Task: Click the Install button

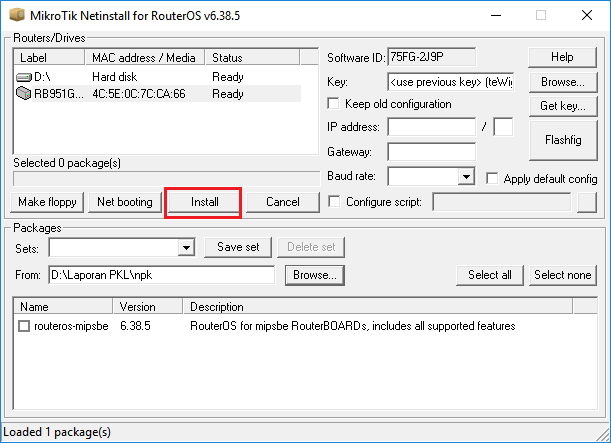Action: coord(204,202)
